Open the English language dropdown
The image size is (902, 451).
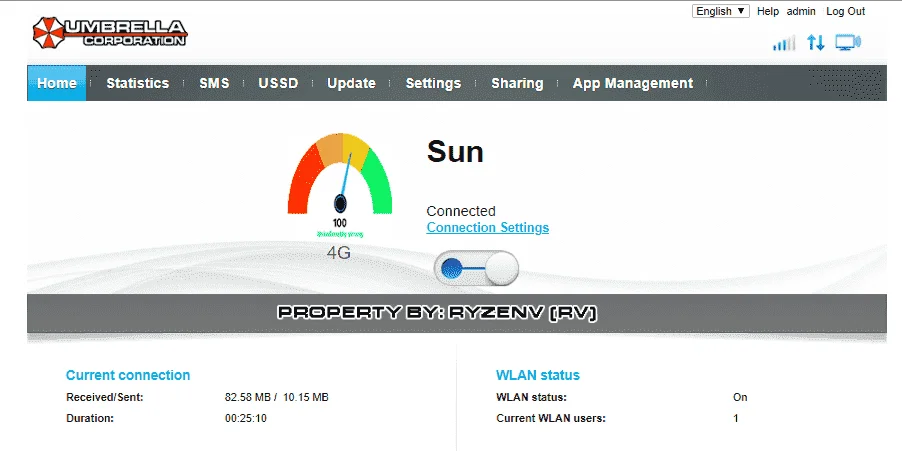tap(720, 11)
